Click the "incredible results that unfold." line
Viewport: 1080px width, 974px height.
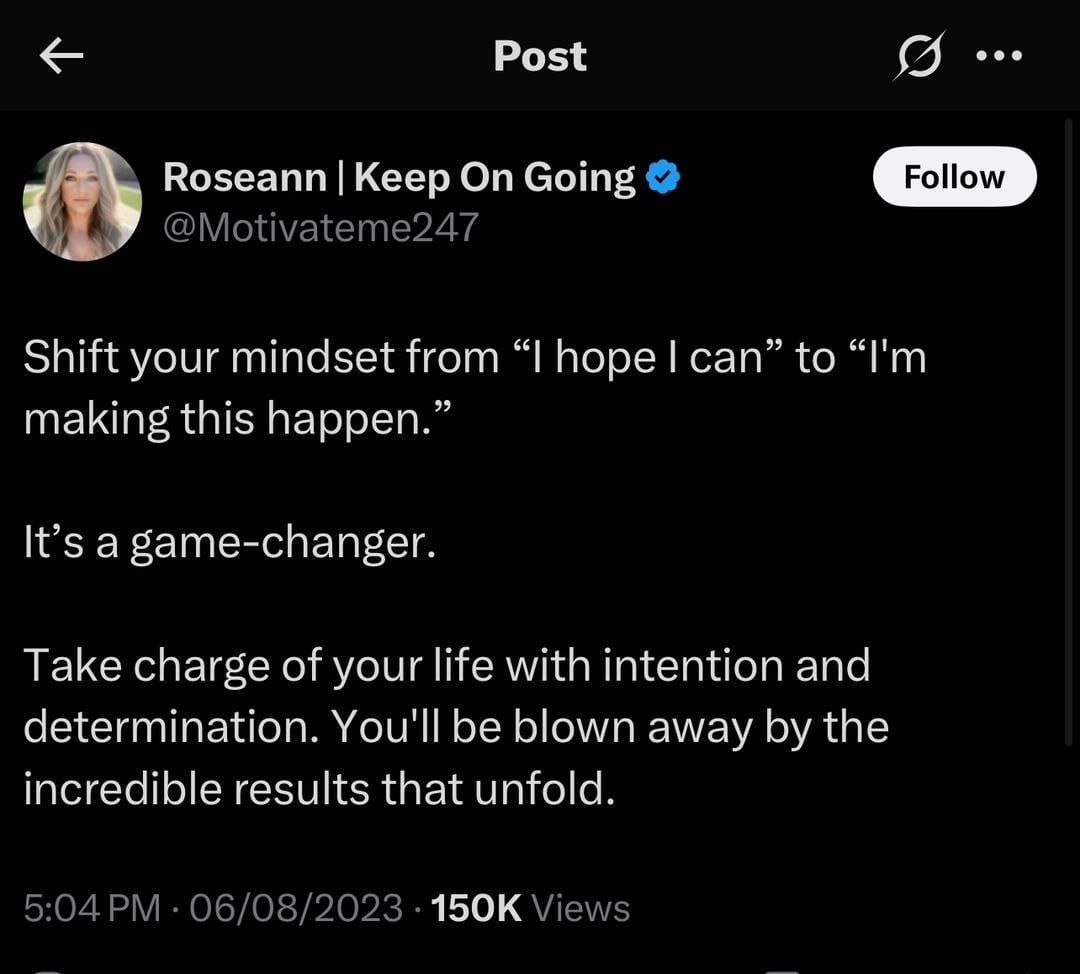tap(318, 789)
